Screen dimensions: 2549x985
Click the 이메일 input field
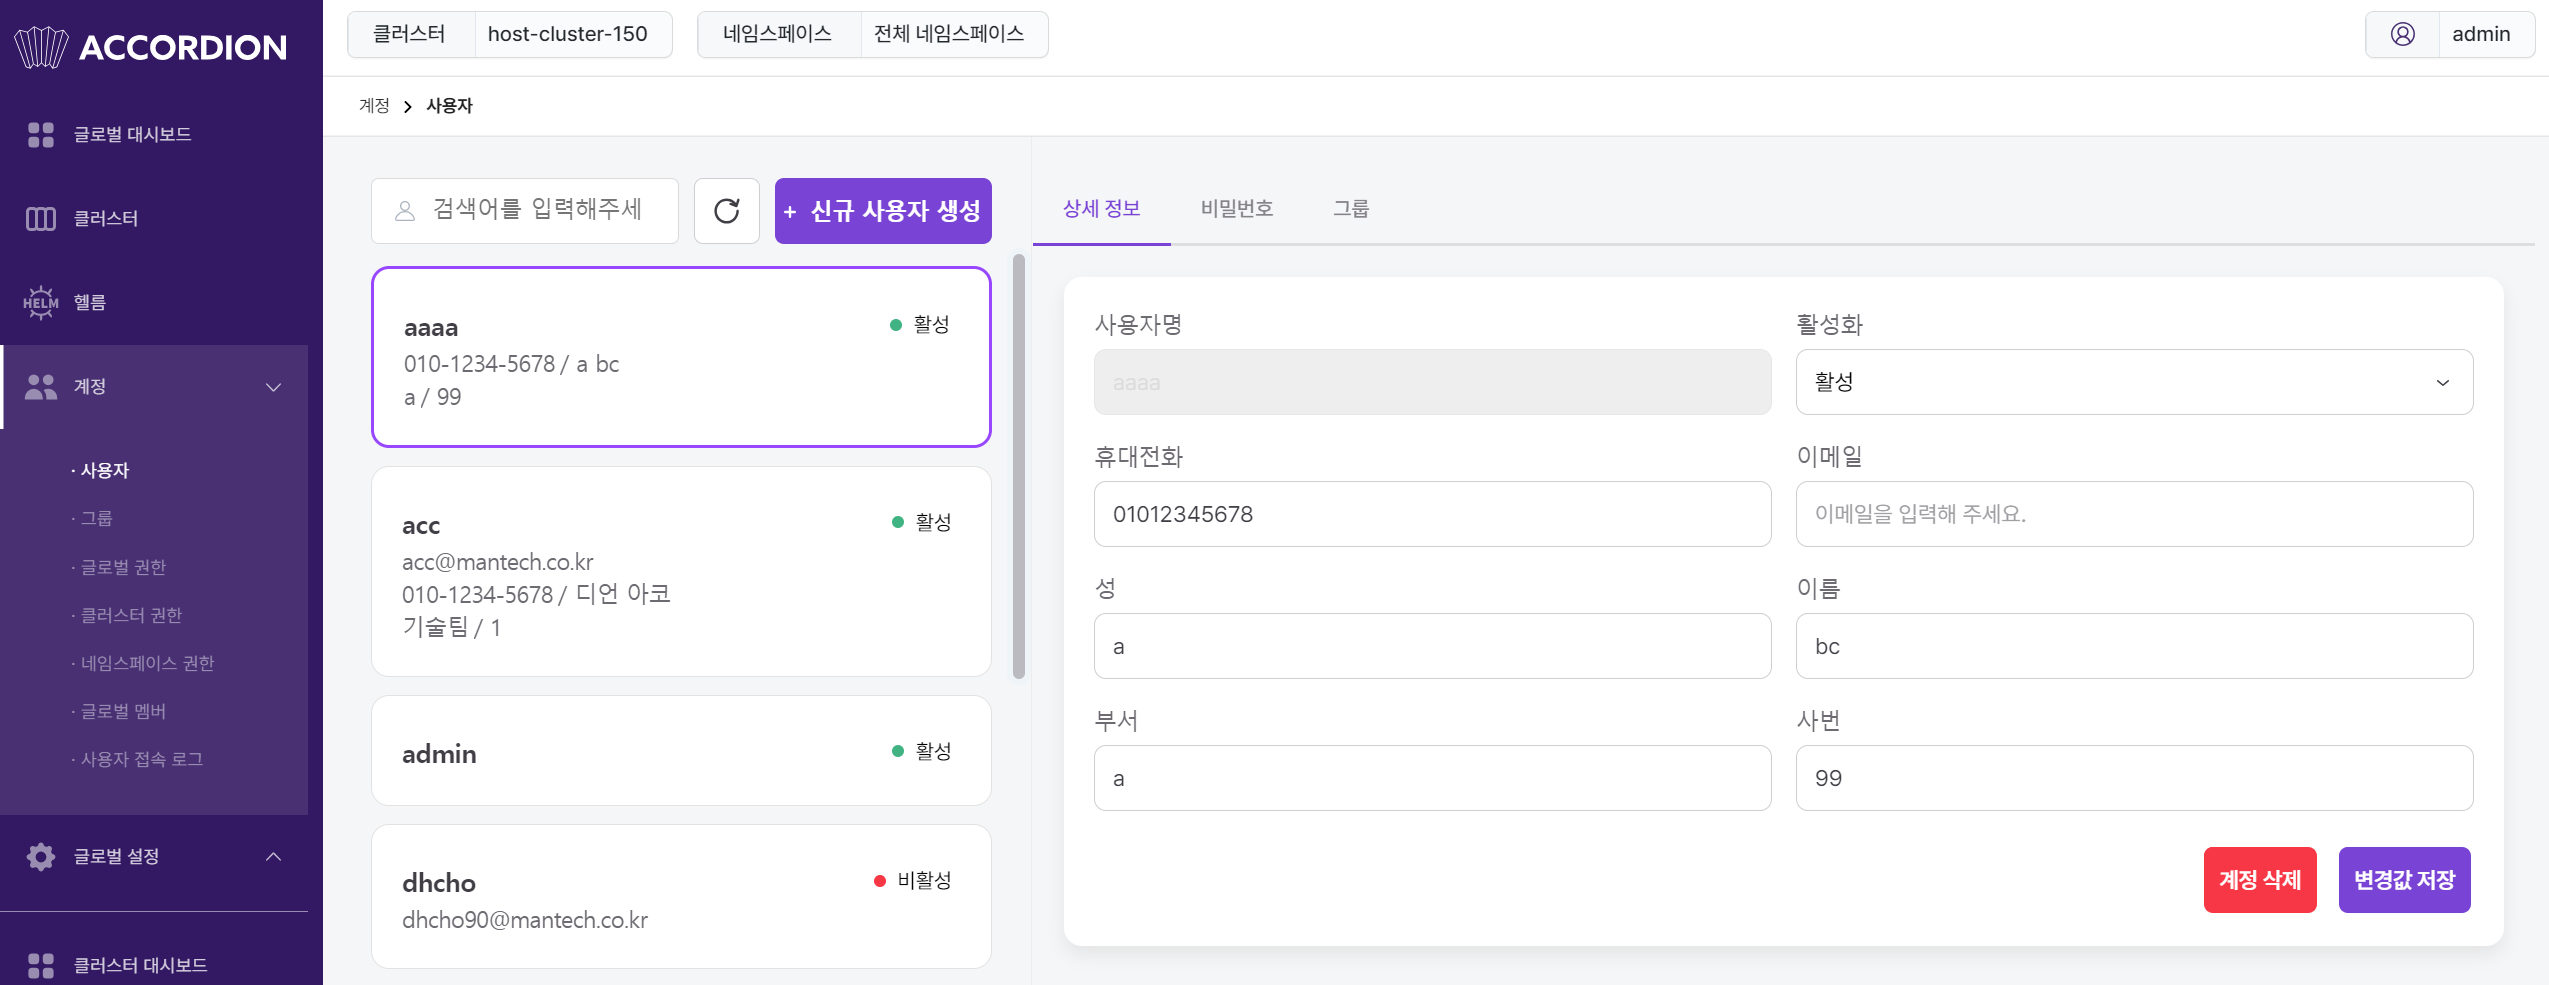pos(2134,514)
